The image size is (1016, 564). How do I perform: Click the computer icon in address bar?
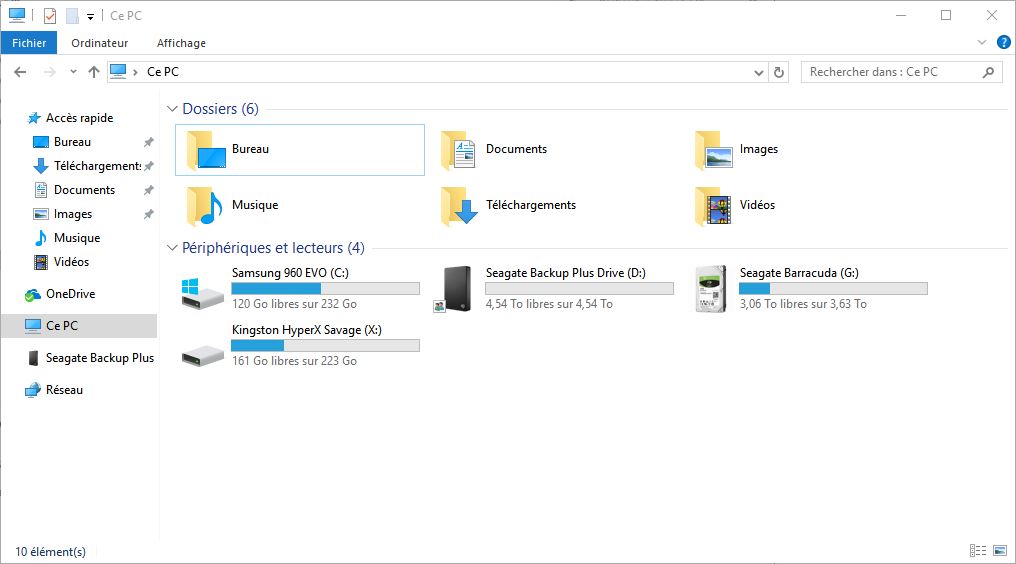click(x=118, y=72)
